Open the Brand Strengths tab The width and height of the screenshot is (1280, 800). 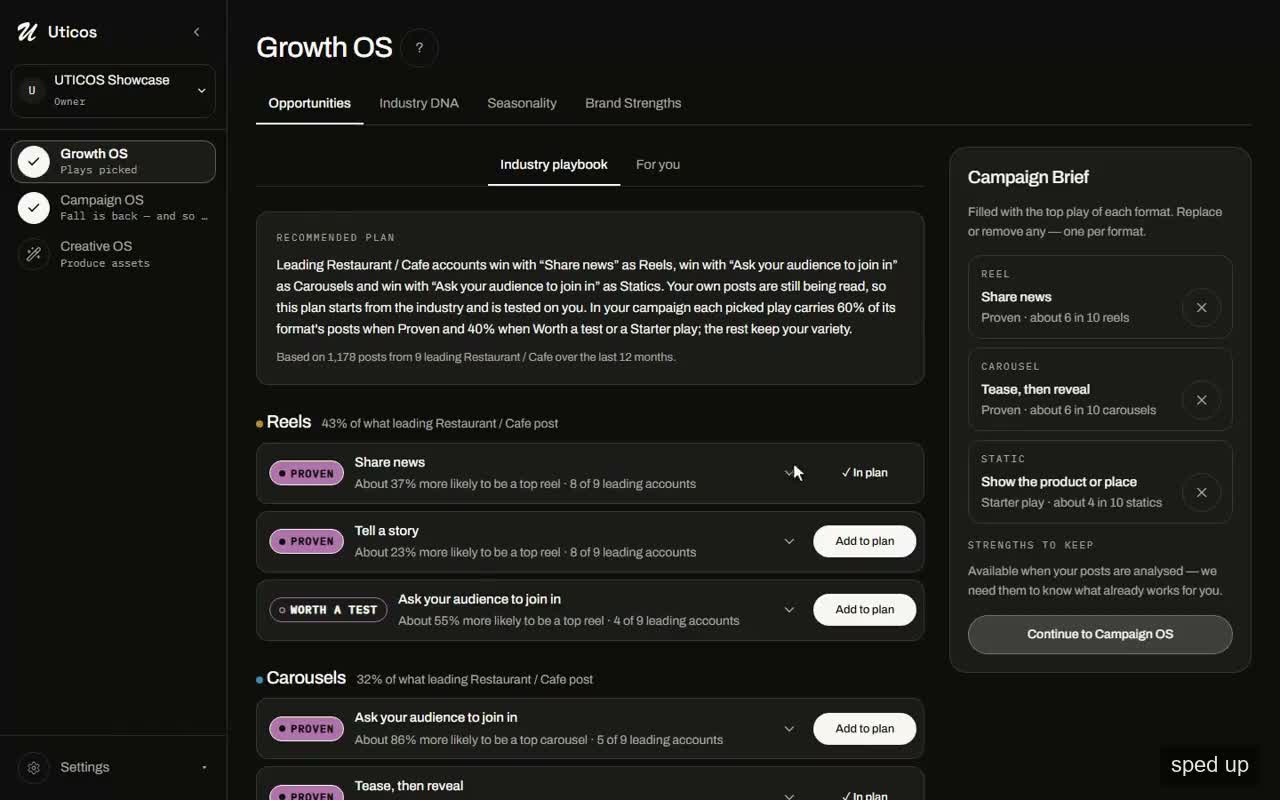(633, 103)
